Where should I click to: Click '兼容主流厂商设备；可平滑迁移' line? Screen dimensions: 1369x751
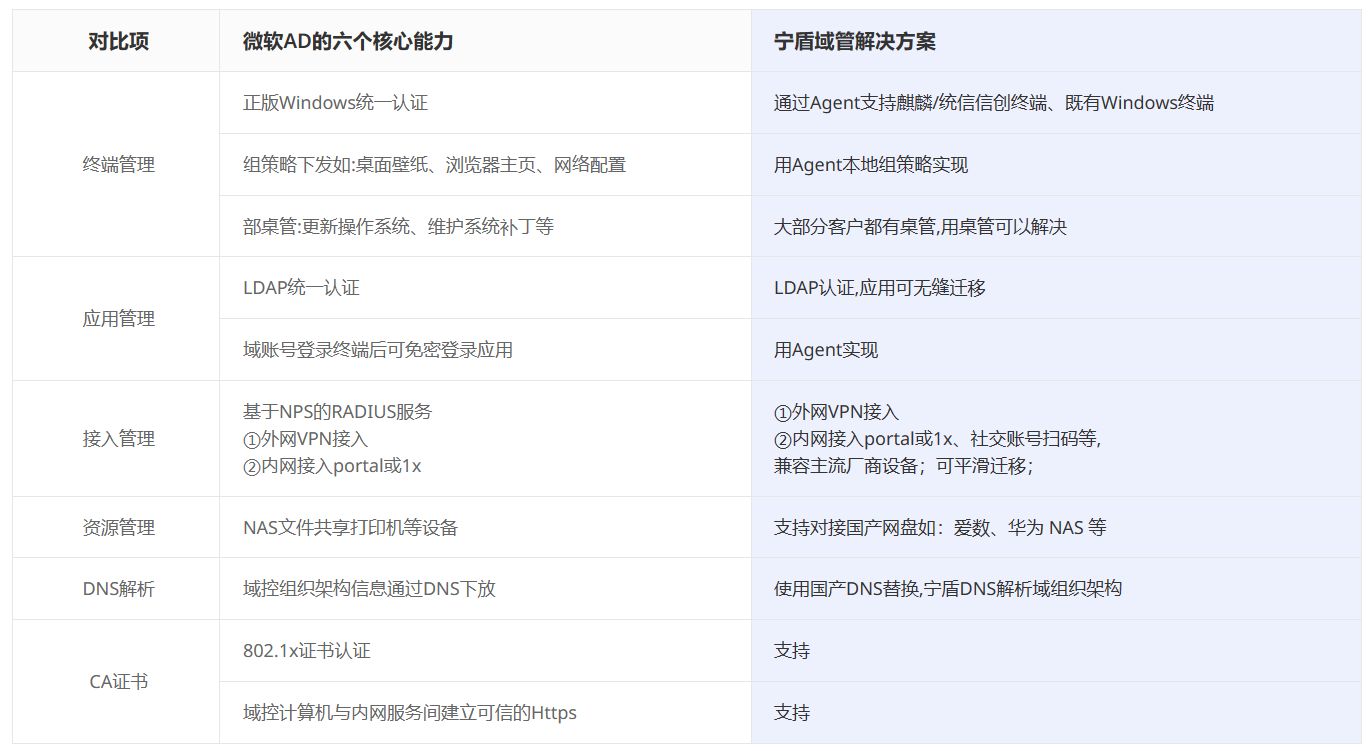tap(904, 466)
